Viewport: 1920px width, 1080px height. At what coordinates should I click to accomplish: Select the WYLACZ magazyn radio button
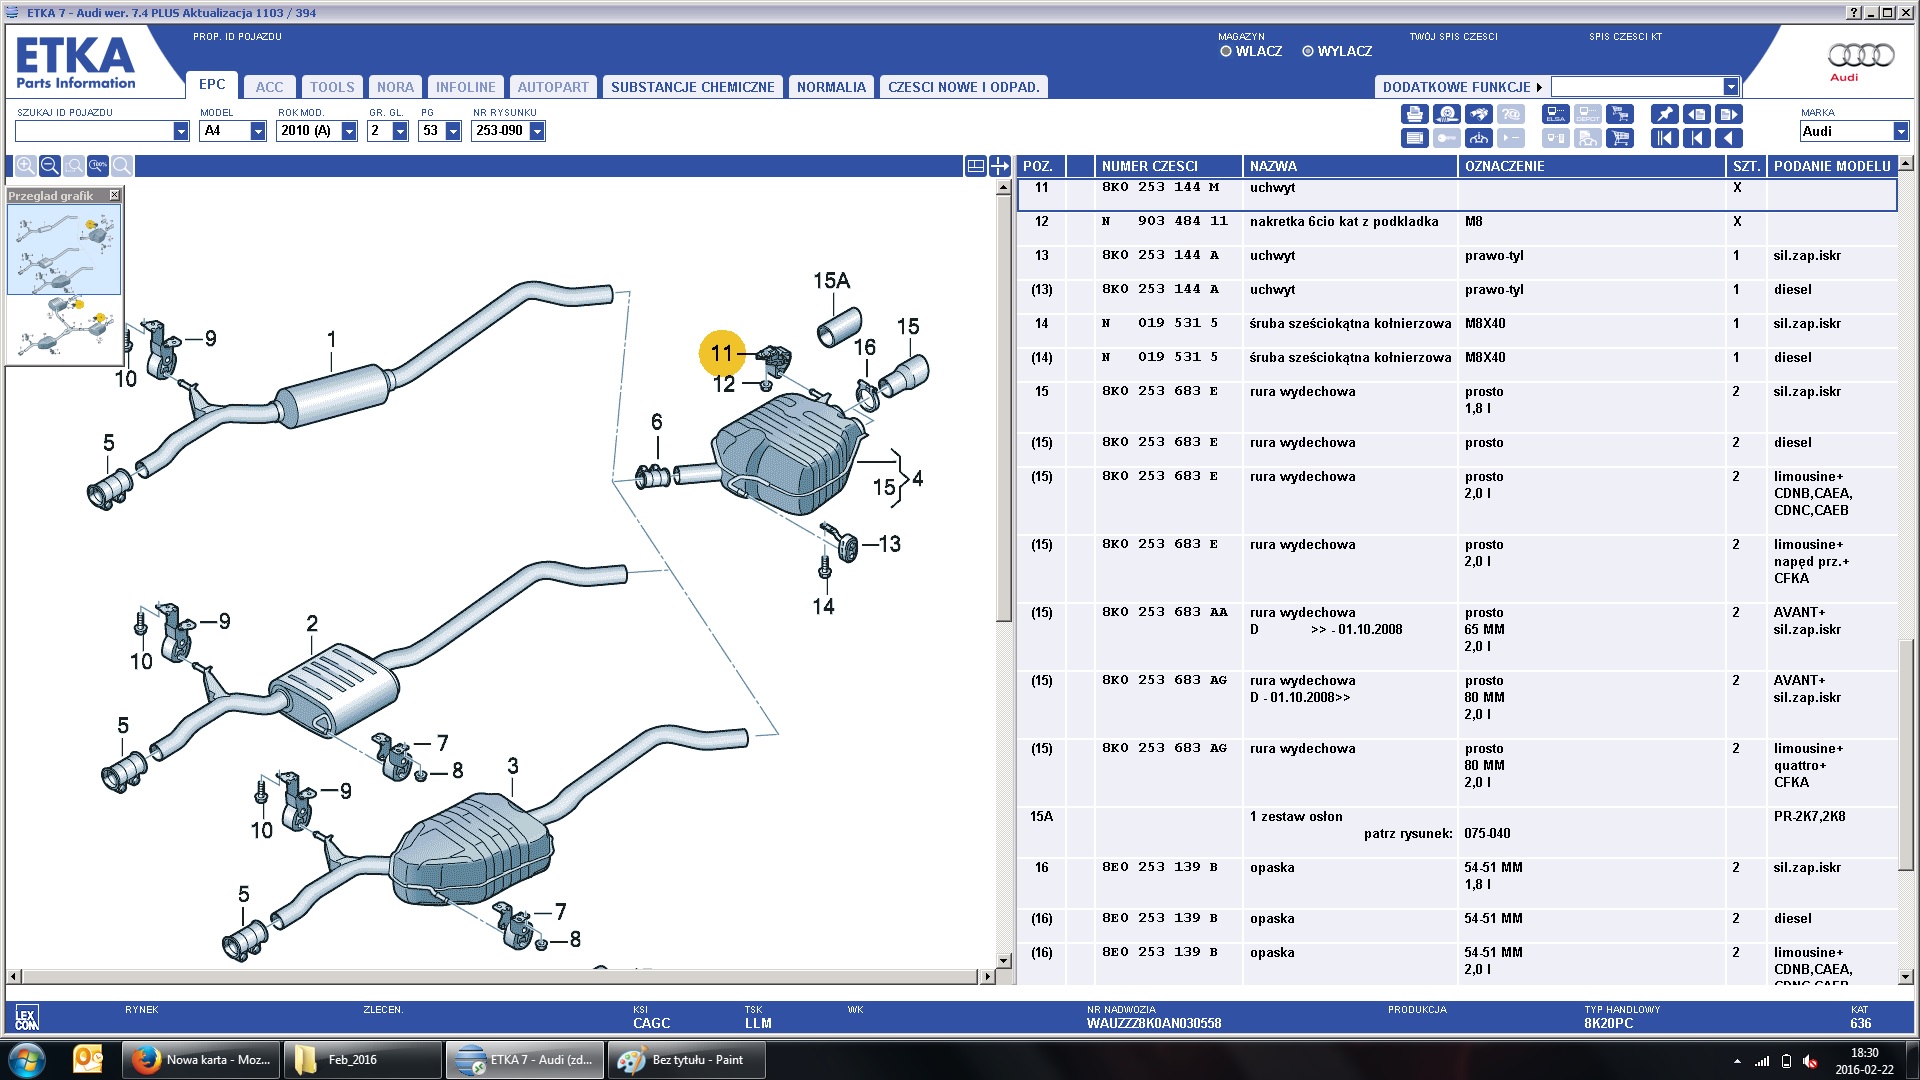pos(1308,51)
